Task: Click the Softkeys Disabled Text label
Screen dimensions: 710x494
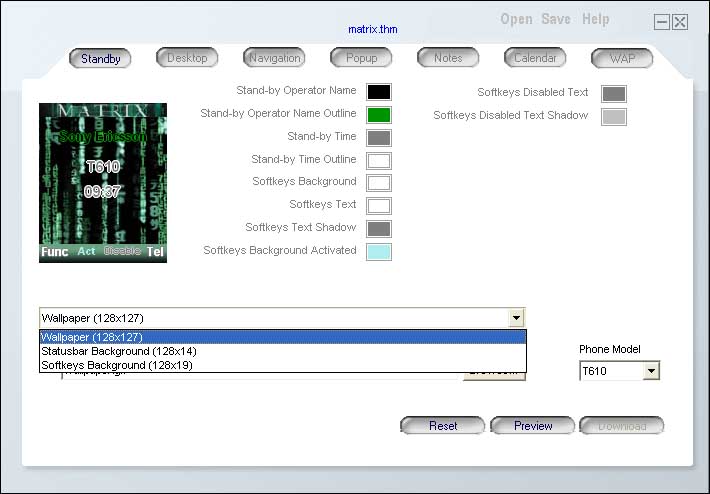Action: tap(532, 92)
